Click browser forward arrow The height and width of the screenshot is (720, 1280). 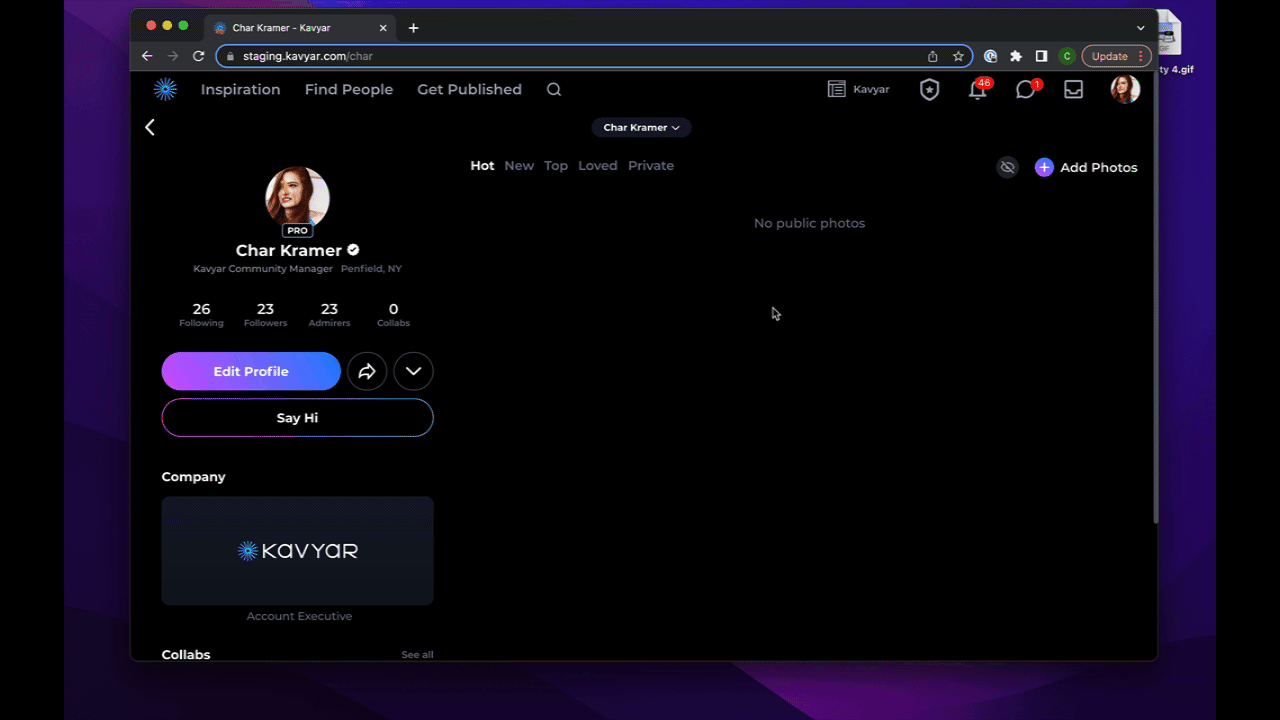tap(172, 56)
